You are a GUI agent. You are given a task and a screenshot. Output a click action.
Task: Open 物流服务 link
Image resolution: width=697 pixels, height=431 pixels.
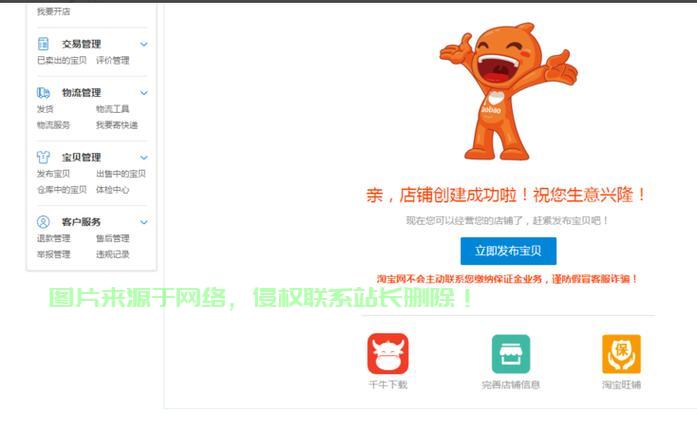click(x=53, y=125)
